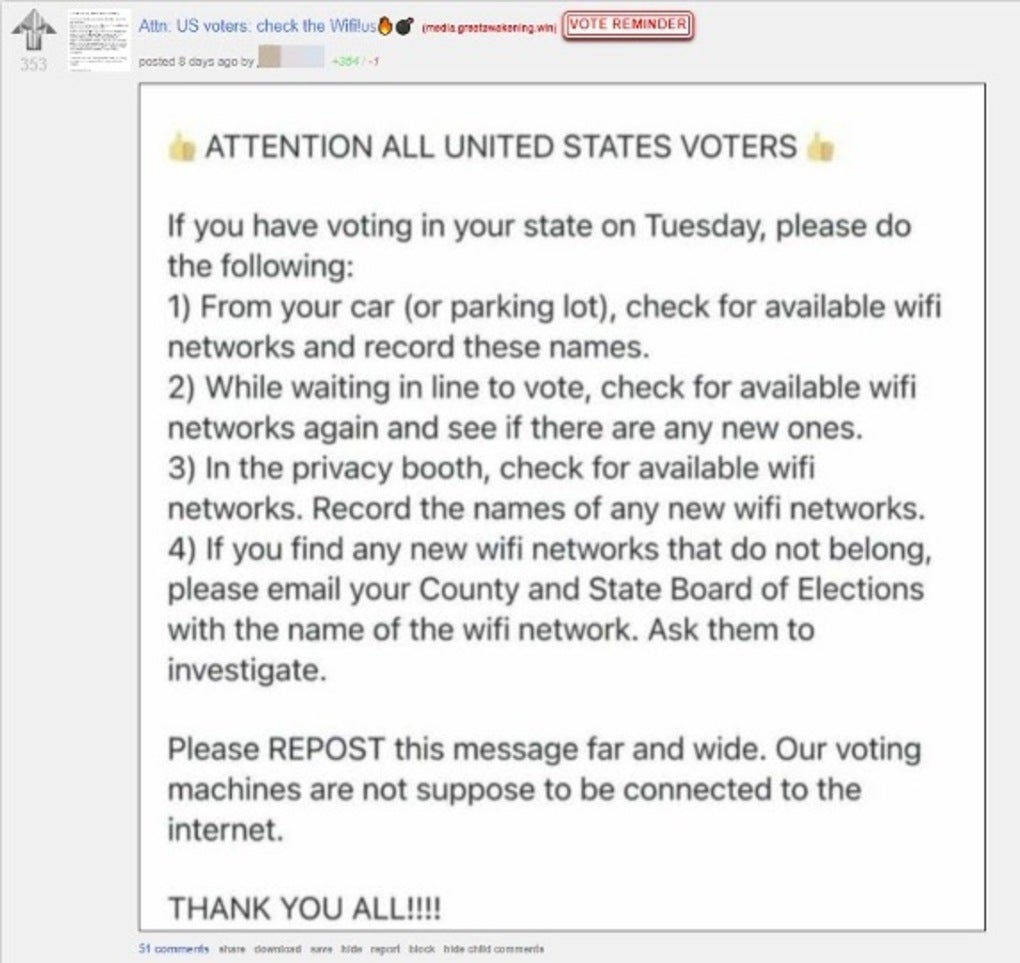
Task: Open the 'Attn: US voters' post title
Action: click(x=257, y=26)
